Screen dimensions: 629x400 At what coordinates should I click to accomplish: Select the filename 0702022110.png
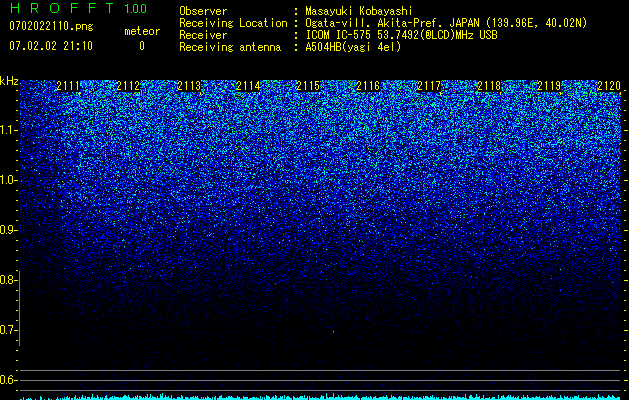[51, 27]
